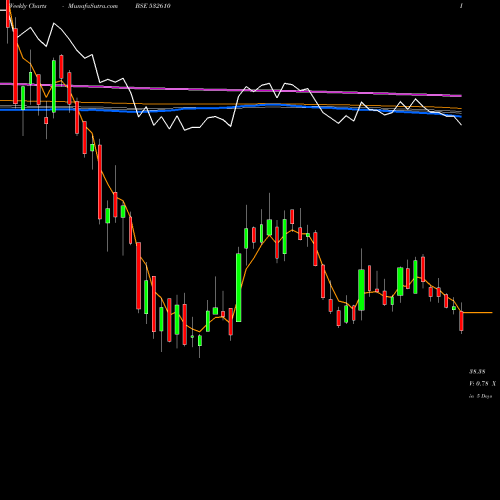The width and height of the screenshot is (500, 500).
Task: Click the 'Weekly Charts' title text
Action: click(x=28, y=6)
